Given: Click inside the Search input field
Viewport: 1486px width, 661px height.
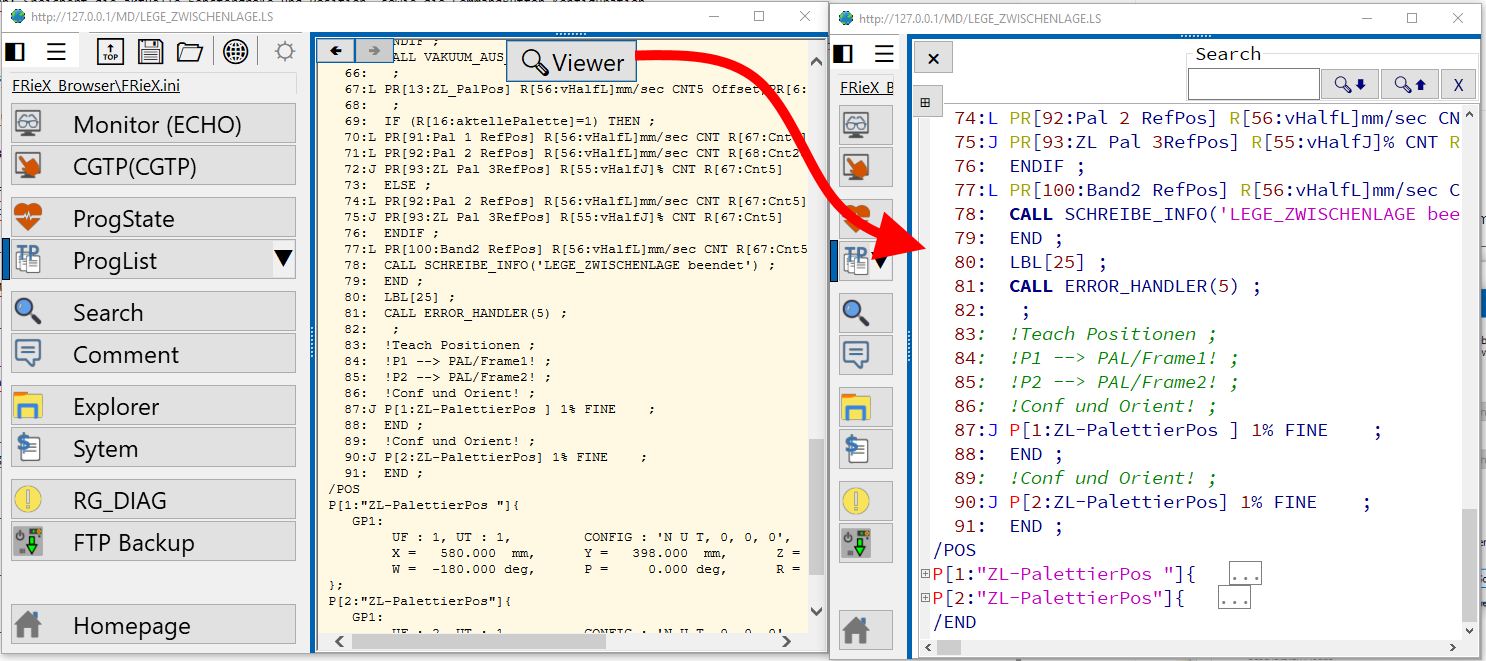Looking at the screenshot, I should coord(1253,84).
